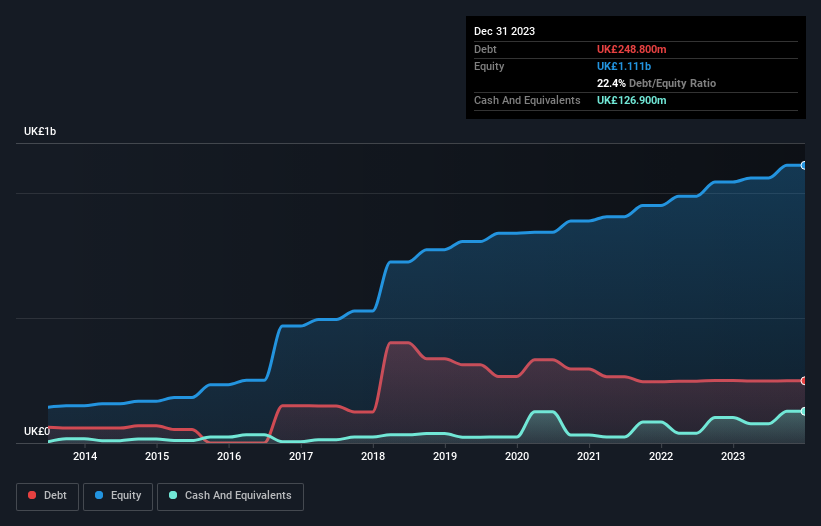Click the 2014 x-axis label

[85, 456]
